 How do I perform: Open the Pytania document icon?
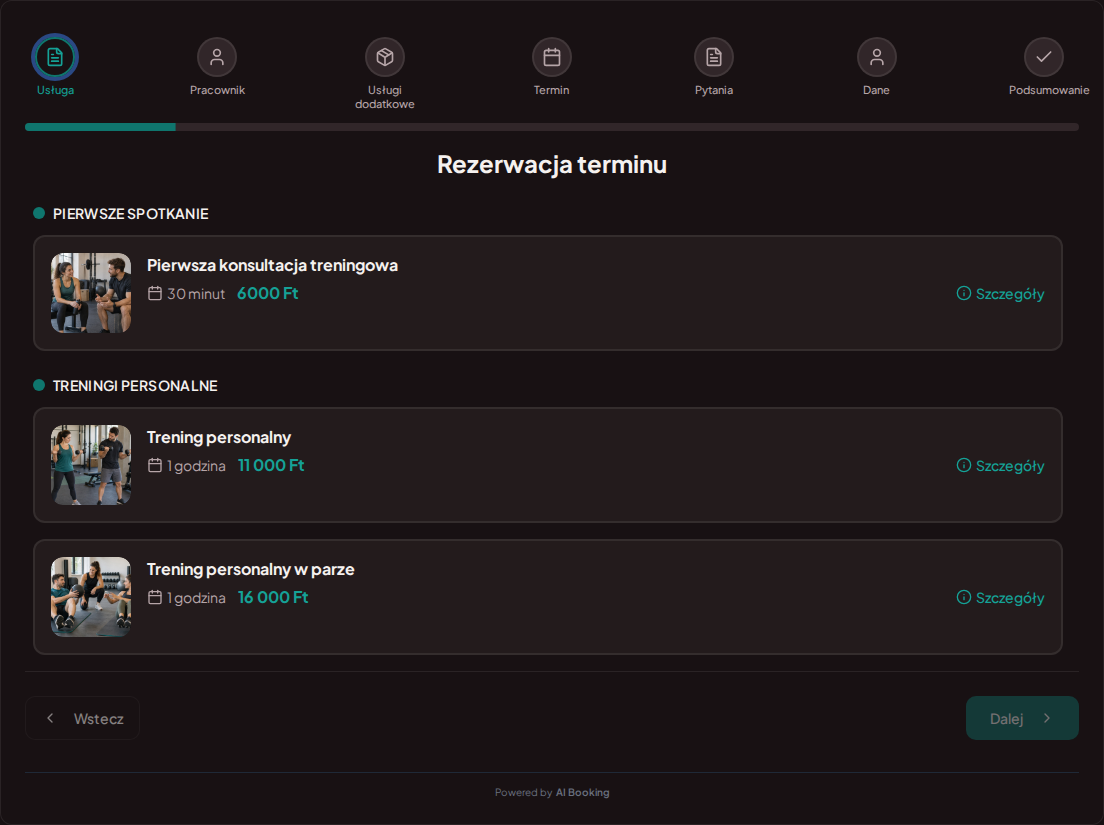point(714,57)
